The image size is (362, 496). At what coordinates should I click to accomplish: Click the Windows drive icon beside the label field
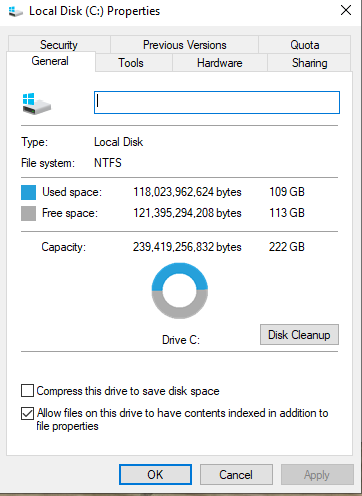click(x=36, y=104)
